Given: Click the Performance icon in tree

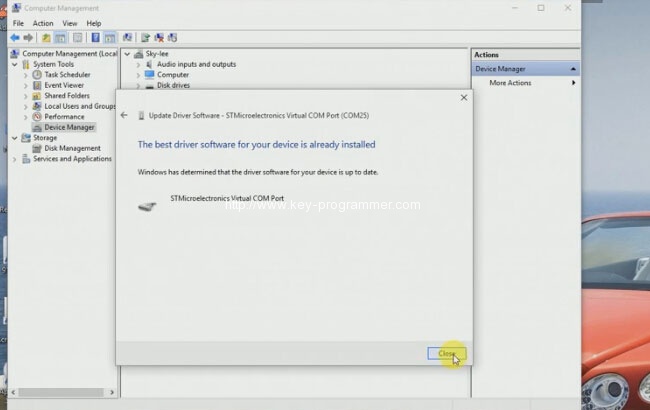Looking at the screenshot, I should coord(37,116).
